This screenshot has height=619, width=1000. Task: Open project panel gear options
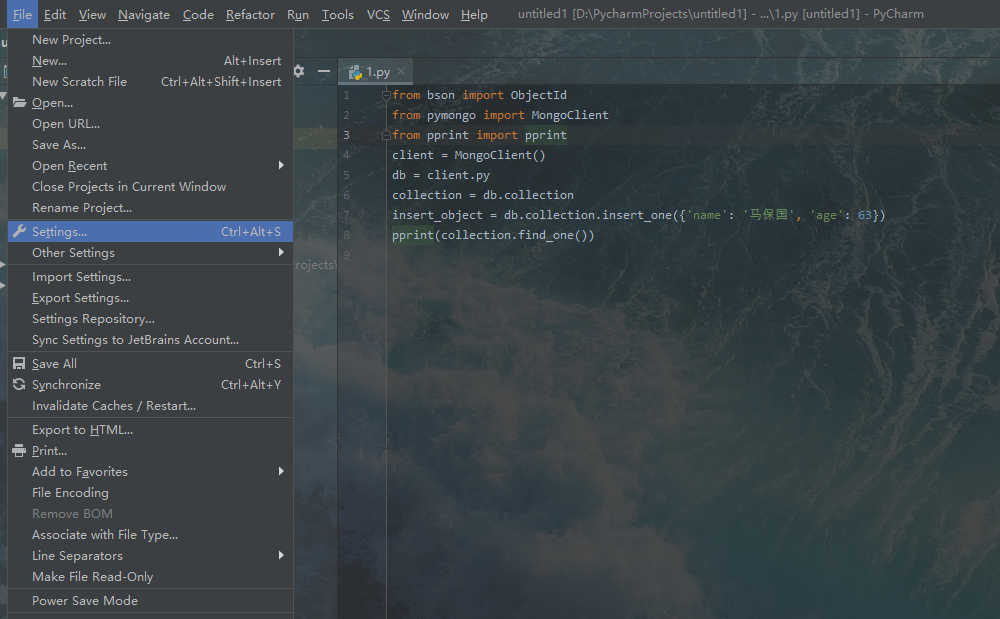[x=298, y=71]
